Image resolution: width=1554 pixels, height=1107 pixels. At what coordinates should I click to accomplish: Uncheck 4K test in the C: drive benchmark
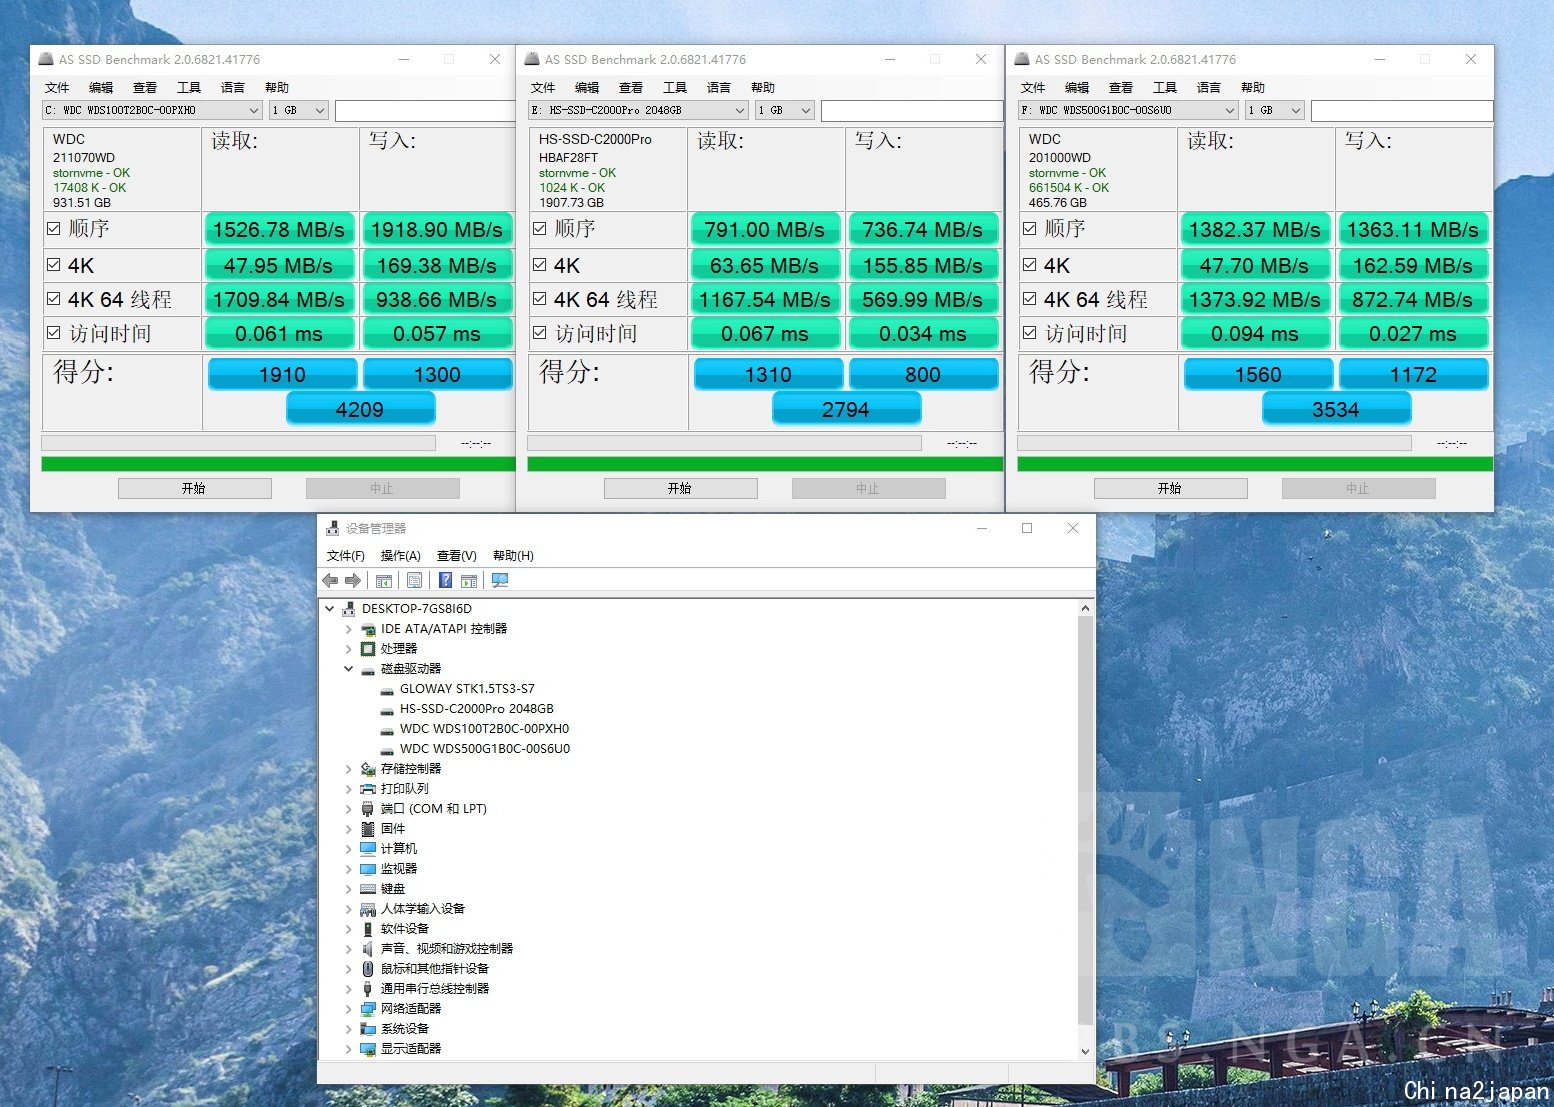(54, 265)
